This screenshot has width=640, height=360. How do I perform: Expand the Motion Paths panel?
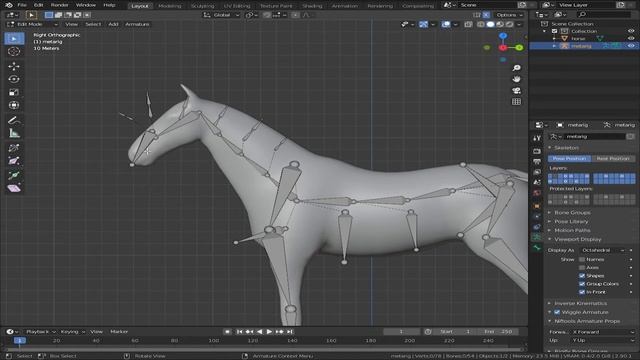pyautogui.click(x=572, y=231)
